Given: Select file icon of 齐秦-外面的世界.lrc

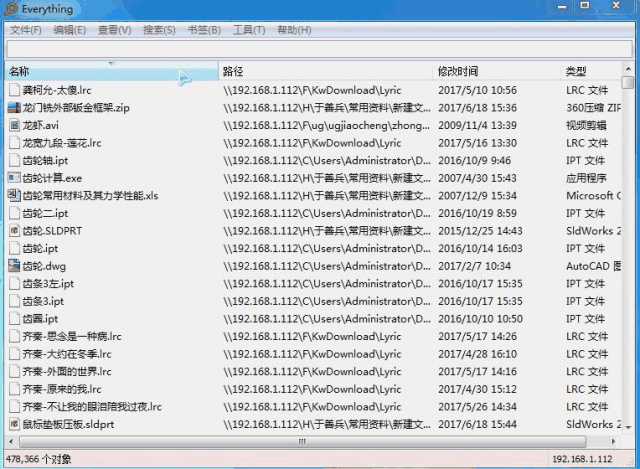Looking at the screenshot, I should 14,371.
